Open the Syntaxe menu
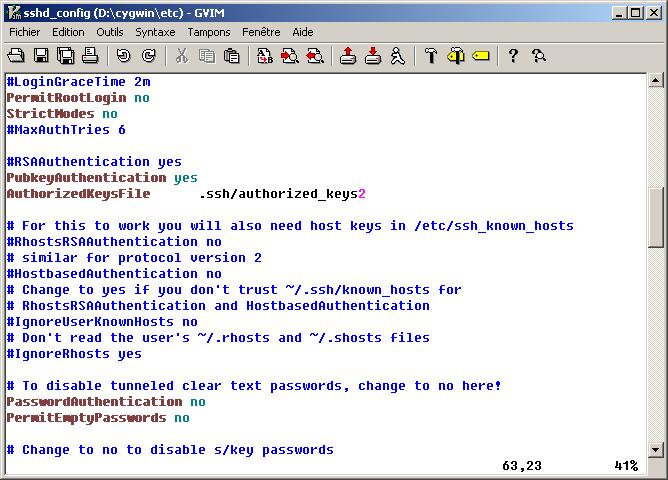The height and width of the screenshot is (480, 668). pos(155,32)
